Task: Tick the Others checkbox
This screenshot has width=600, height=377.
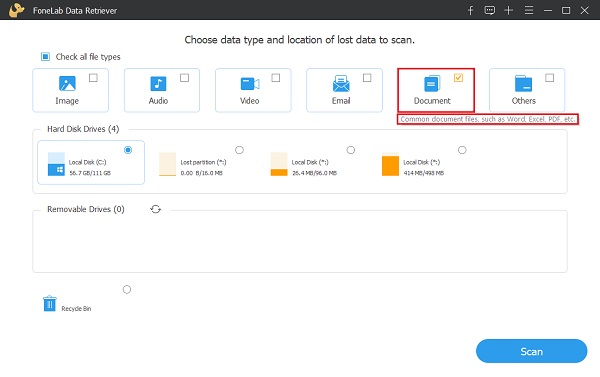Action: click(549, 78)
